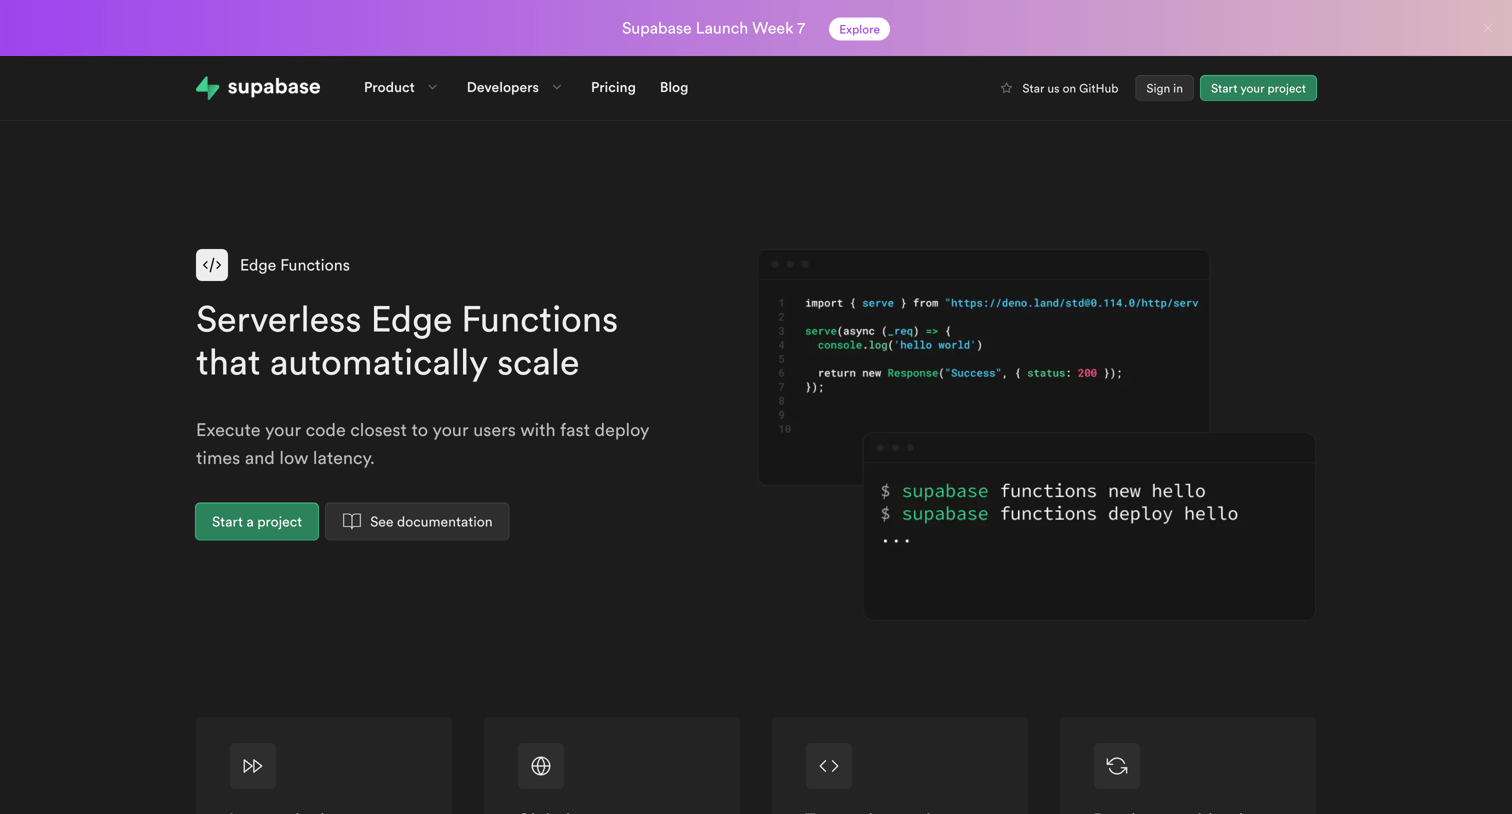The width and height of the screenshot is (1512, 814).
Task: Click the Supabase lightning bolt logo
Action: point(208,88)
